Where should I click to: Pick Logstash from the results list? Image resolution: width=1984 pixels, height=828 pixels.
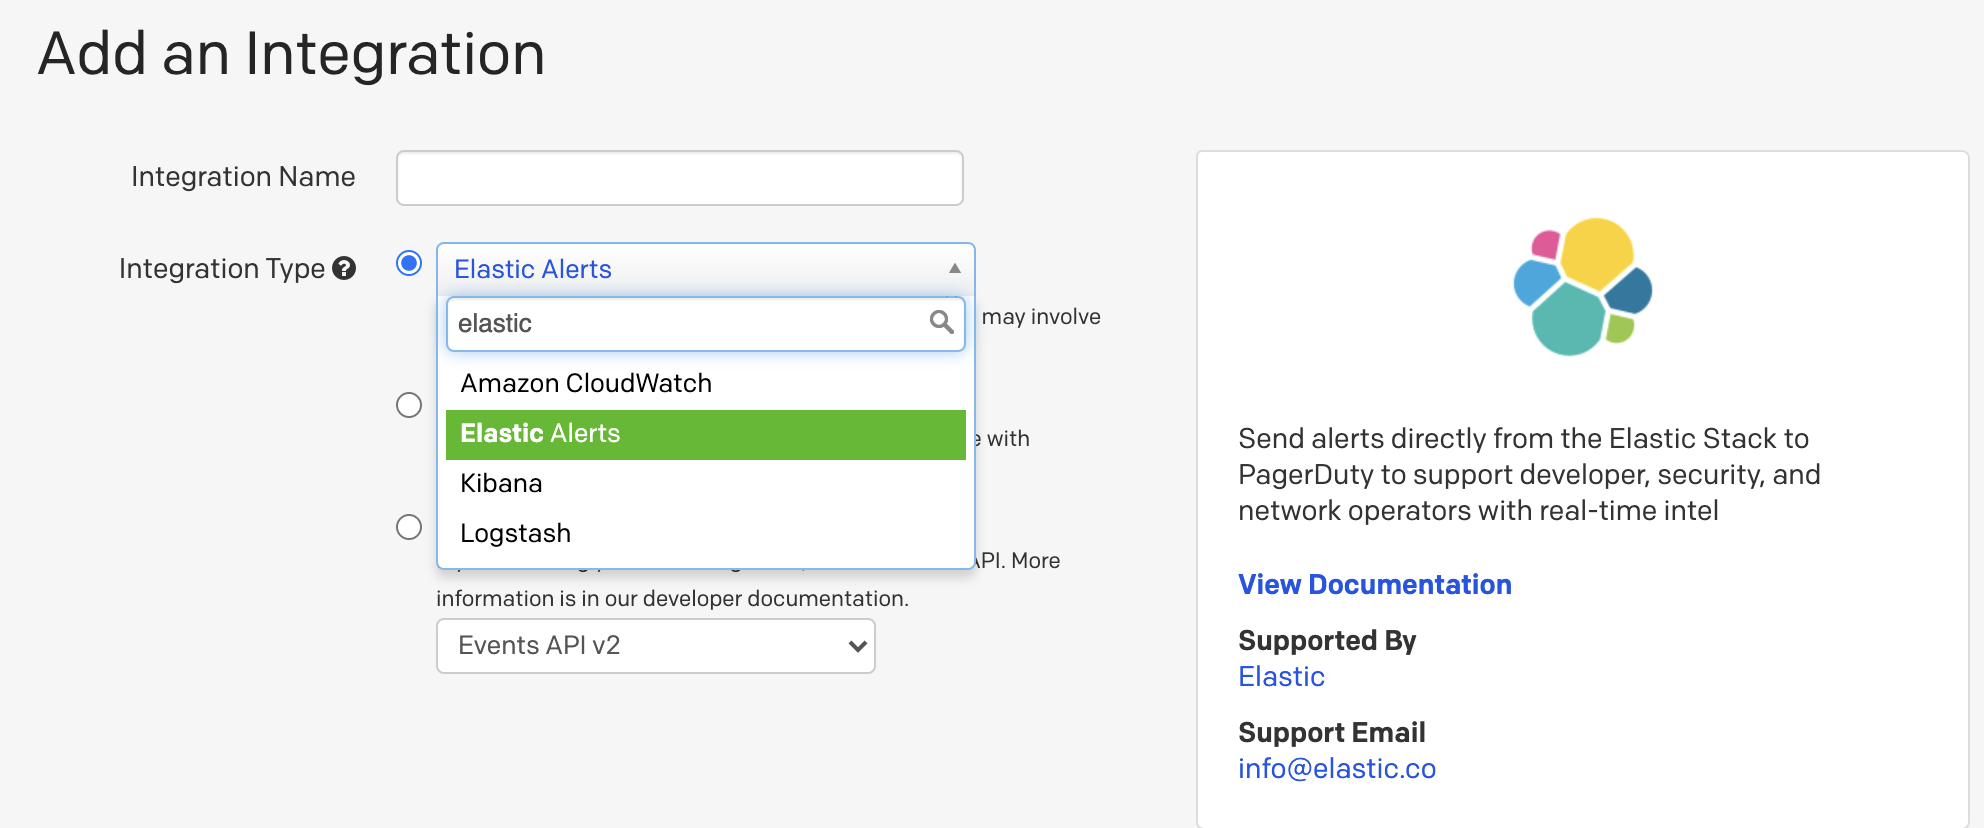tap(515, 534)
